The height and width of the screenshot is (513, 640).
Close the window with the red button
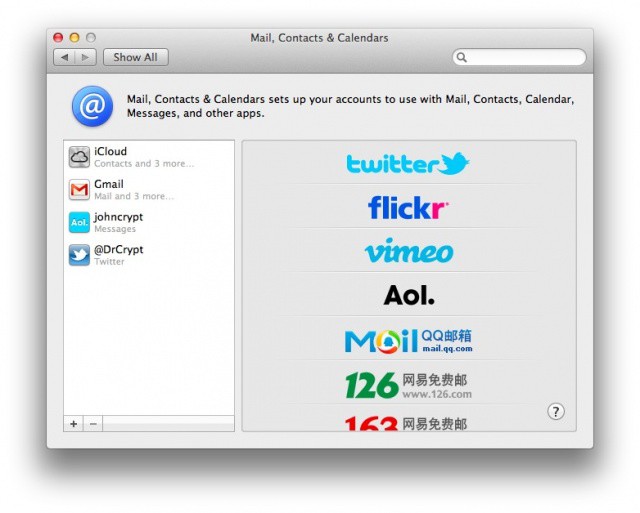point(58,38)
